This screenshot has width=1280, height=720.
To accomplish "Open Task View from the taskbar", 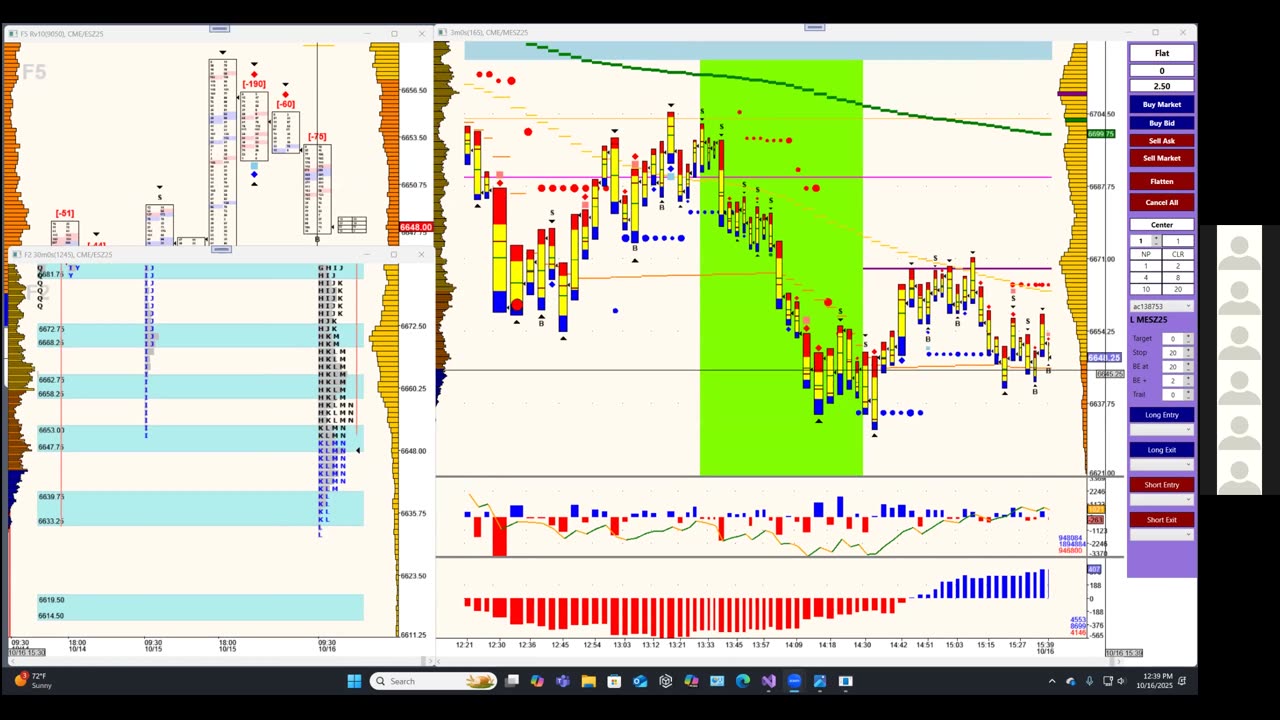I will pos(512,681).
